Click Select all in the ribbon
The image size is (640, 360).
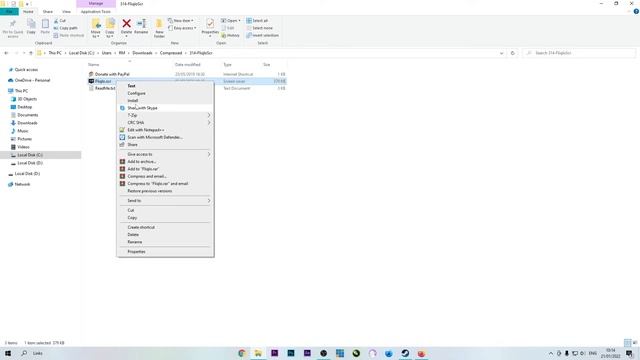257,20
